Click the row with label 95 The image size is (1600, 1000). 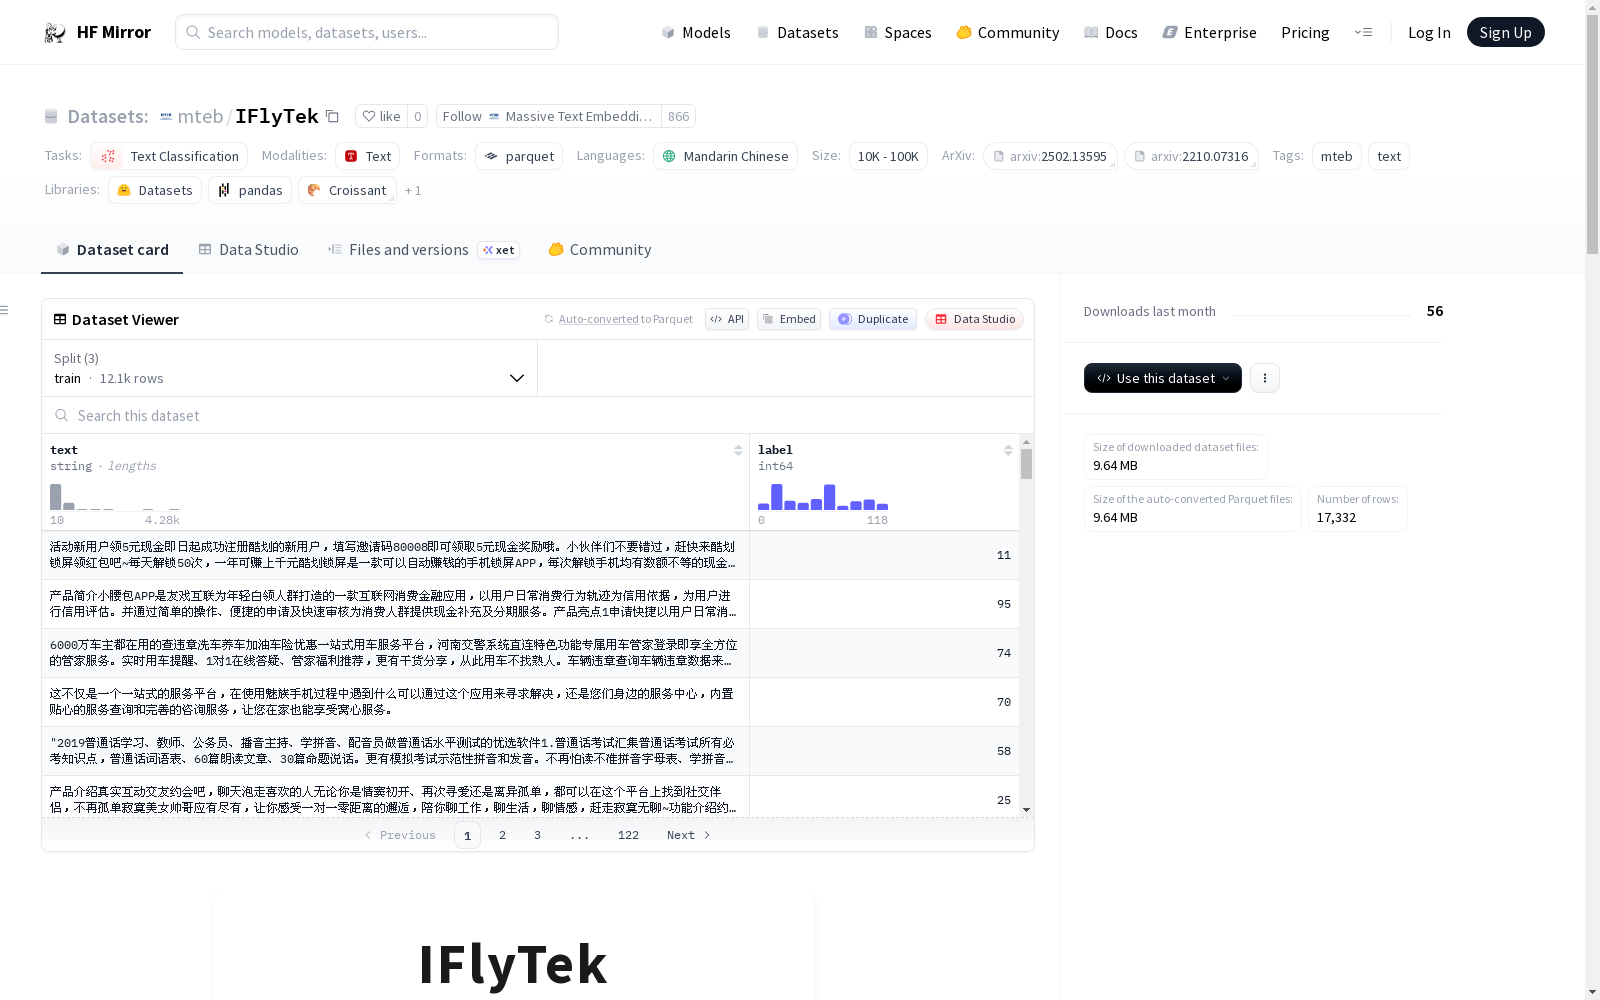pyautogui.click(x=530, y=604)
